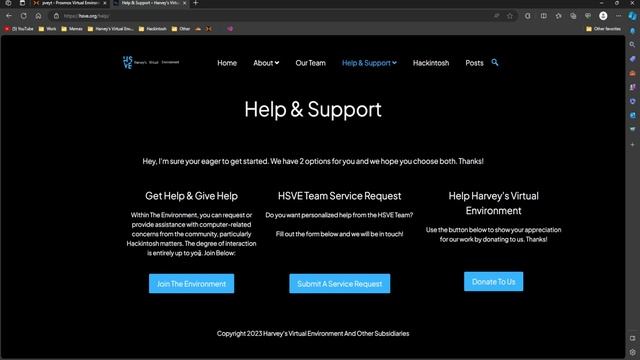Screen dimensions: 640x360
Task: Open tab actions menu icon
Action: [22, 3]
